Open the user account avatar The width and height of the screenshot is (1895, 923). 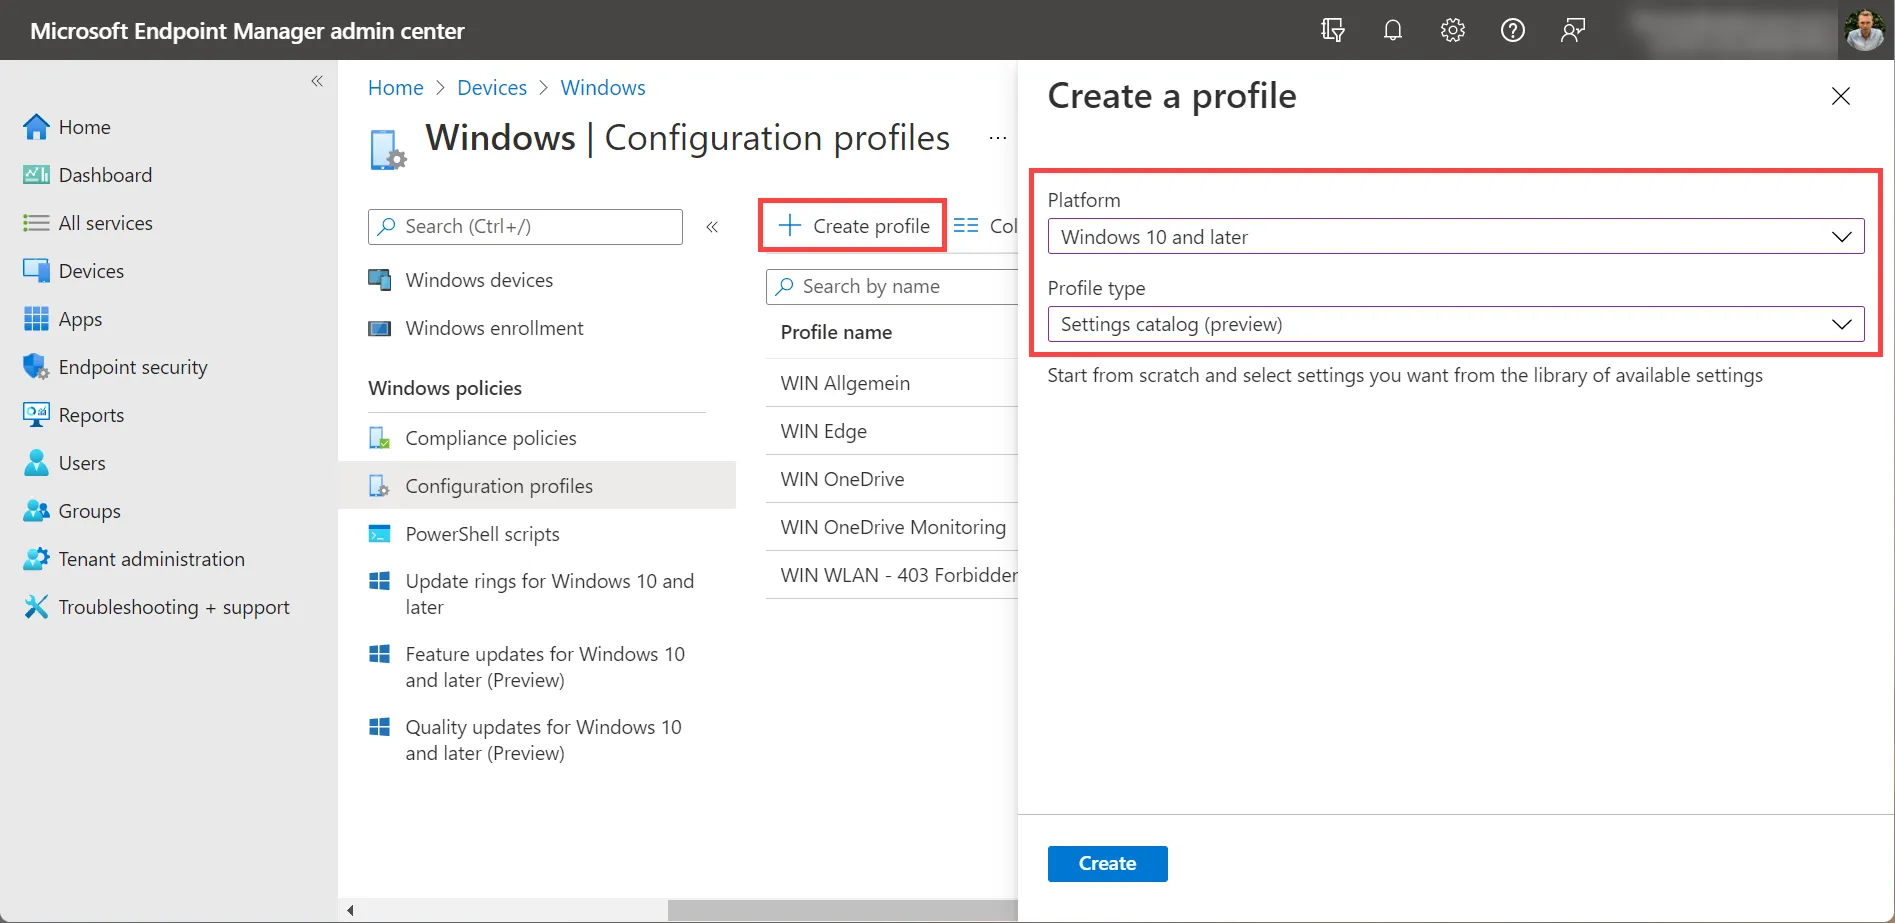pyautogui.click(x=1864, y=30)
